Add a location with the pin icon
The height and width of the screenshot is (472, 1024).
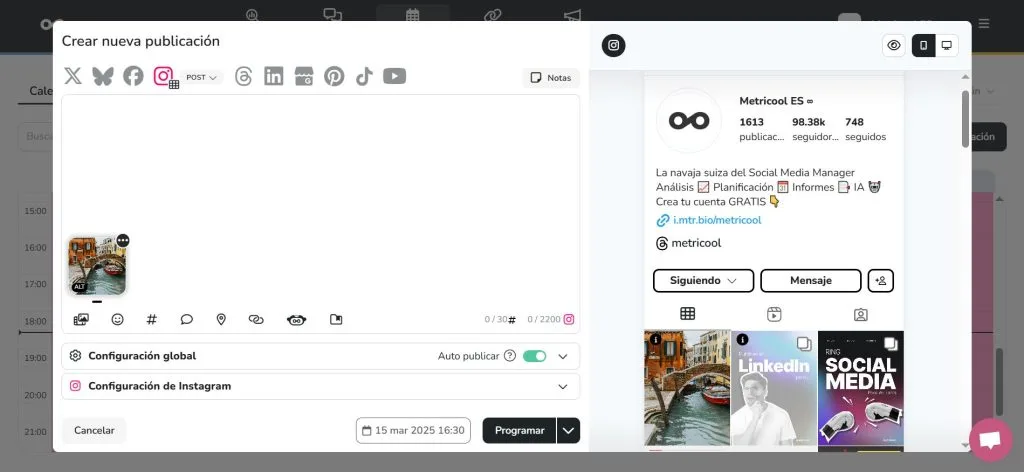[221, 319]
